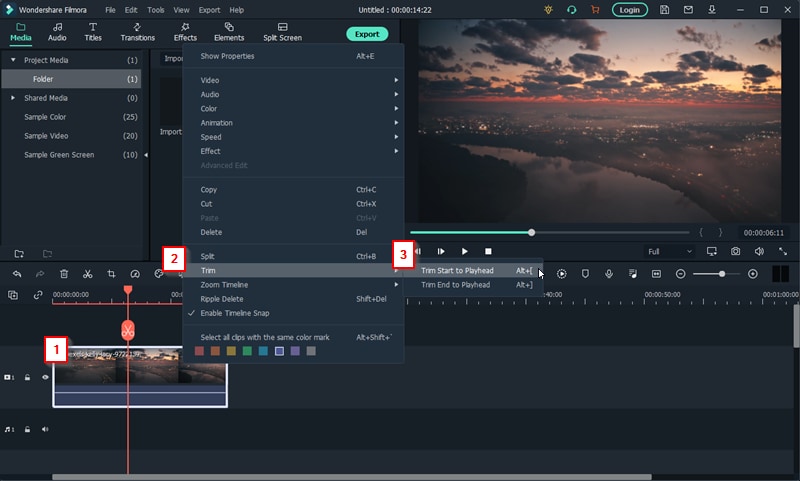
Task: Open the Audio library tab
Action: (57, 32)
